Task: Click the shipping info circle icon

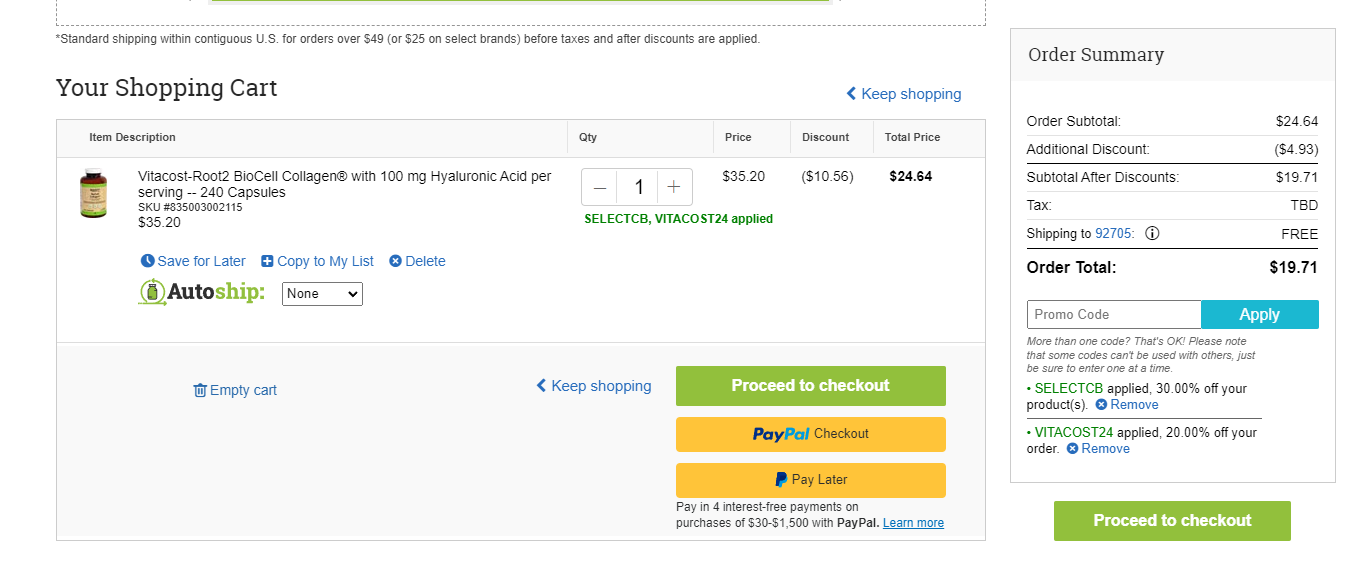Action: [x=1152, y=234]
